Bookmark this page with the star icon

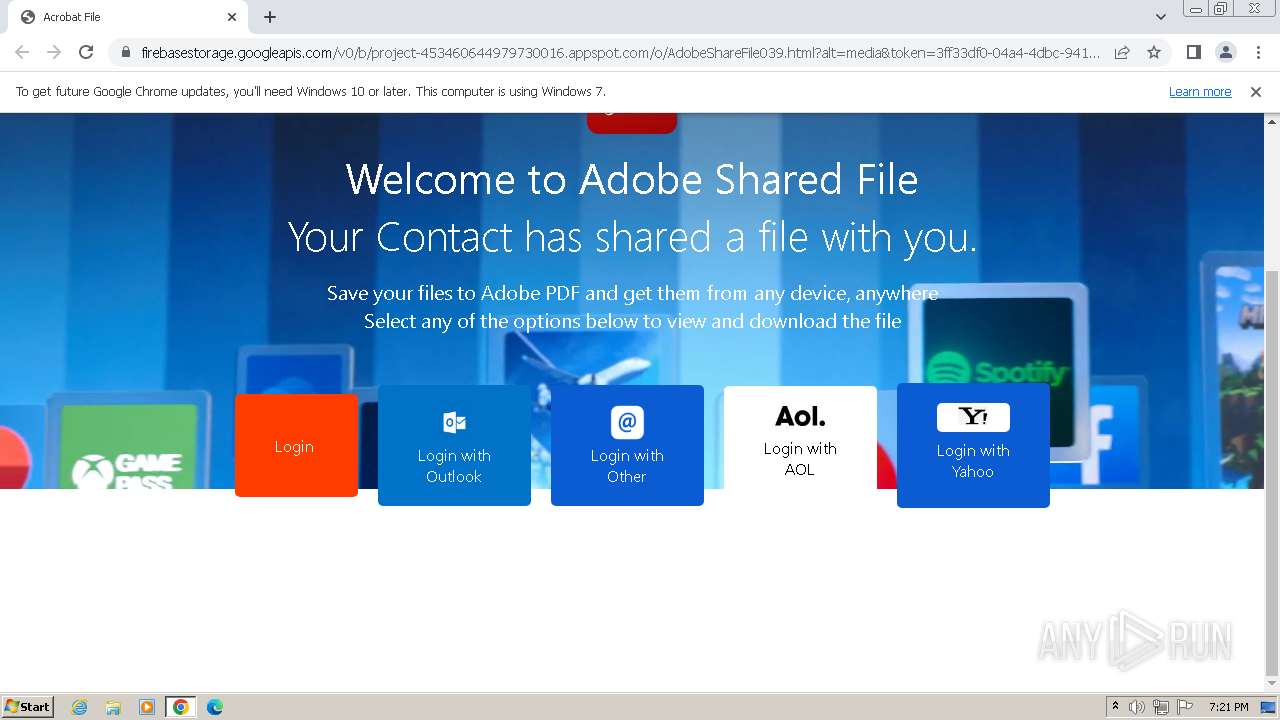coord(1154,52)
